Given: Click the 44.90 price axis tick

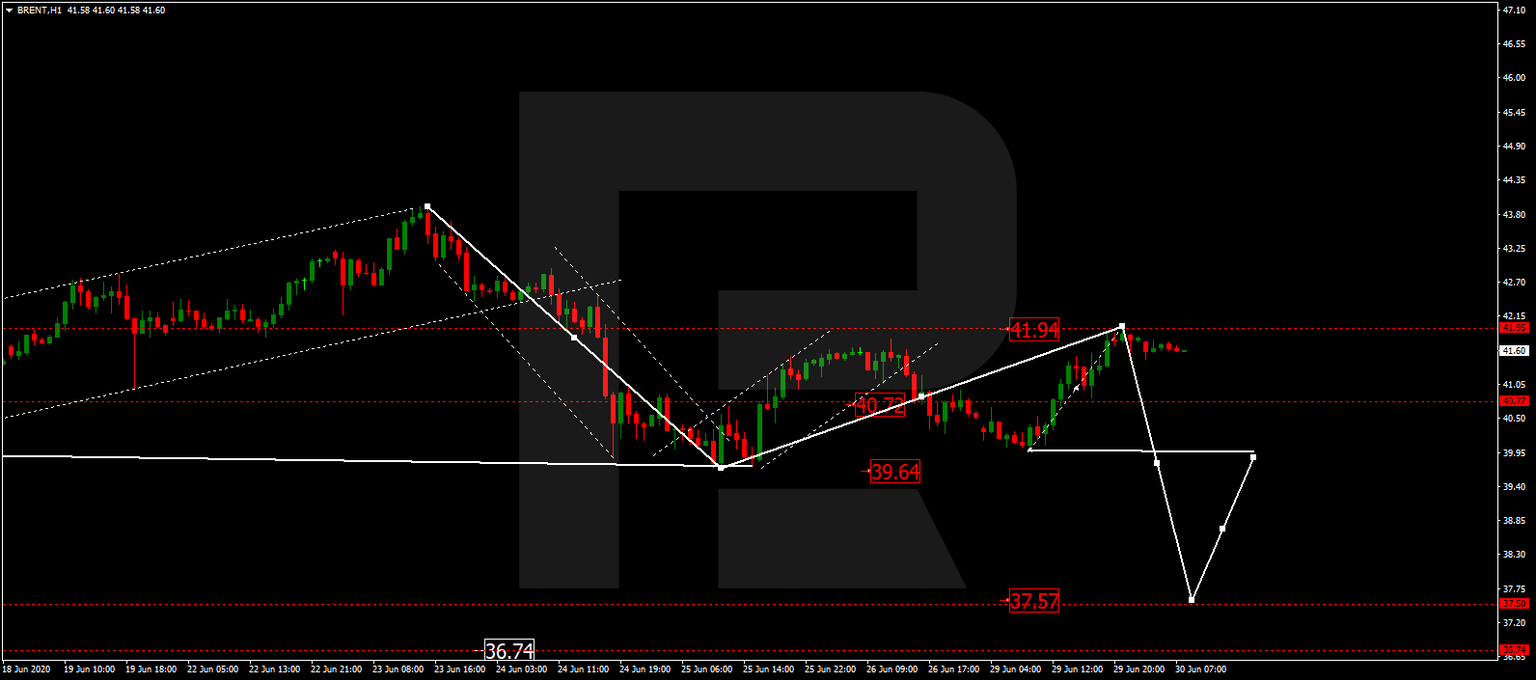Looking at the screenshot, I should [x=1514, y=146].
